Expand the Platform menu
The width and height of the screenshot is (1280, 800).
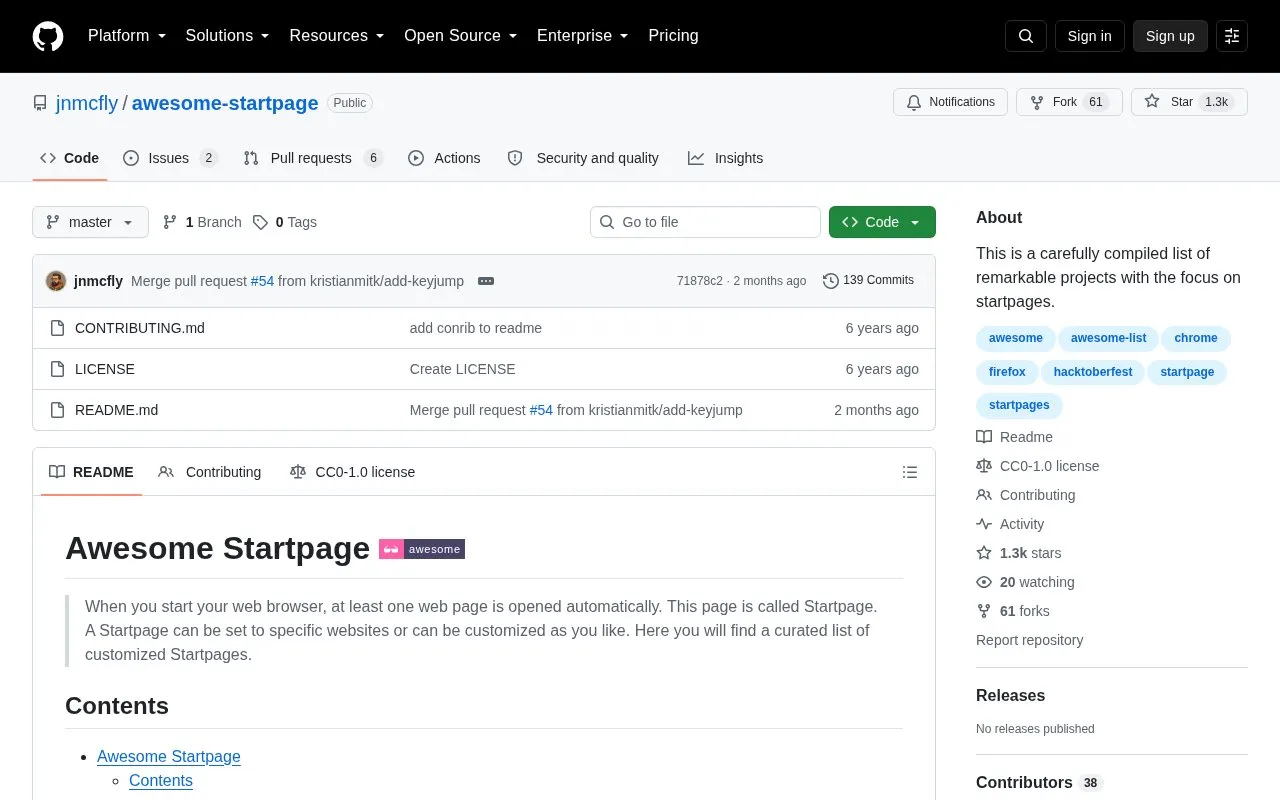[127, 36]
